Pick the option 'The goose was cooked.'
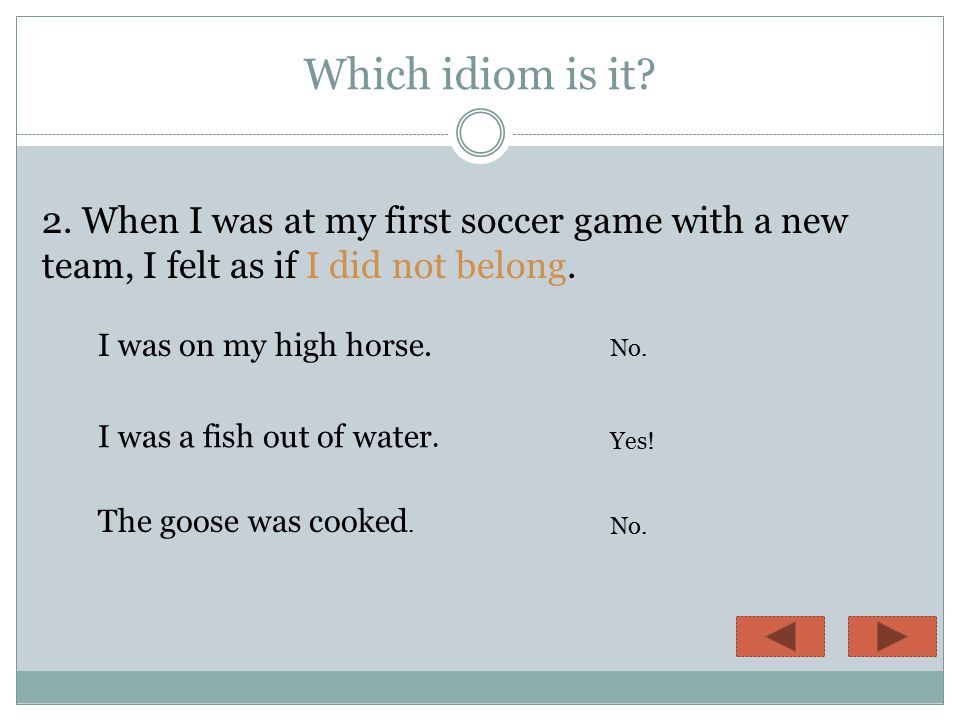 click(255, 522)
